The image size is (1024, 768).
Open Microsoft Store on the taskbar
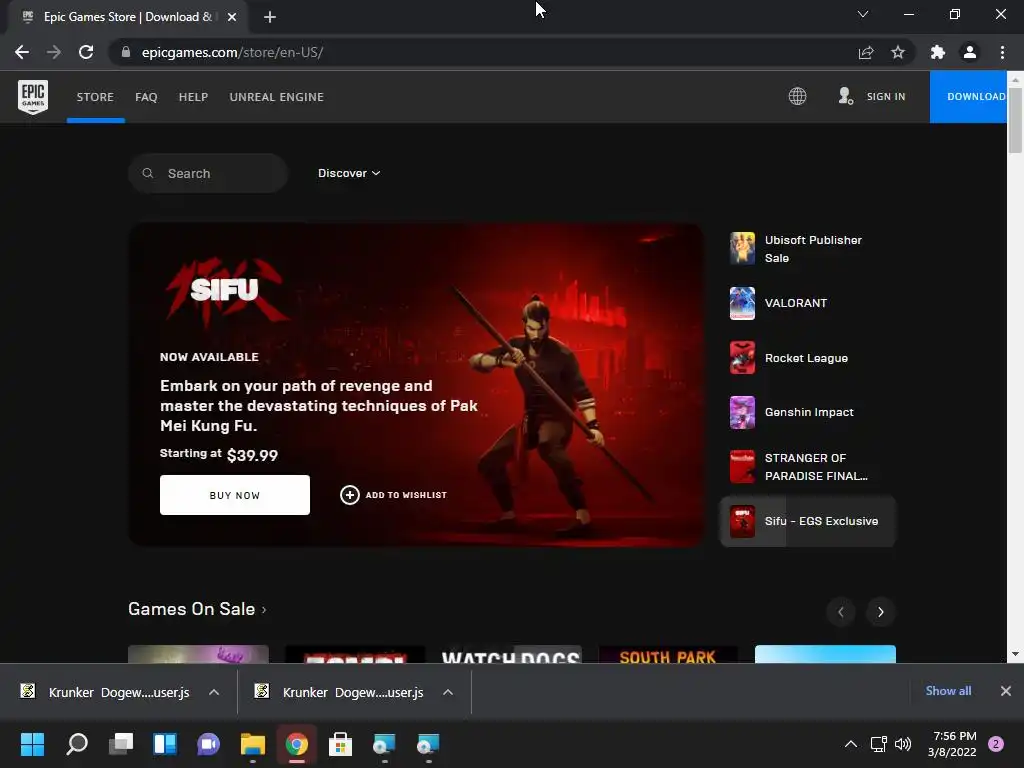pyautogui.click(x=340, y=744)
